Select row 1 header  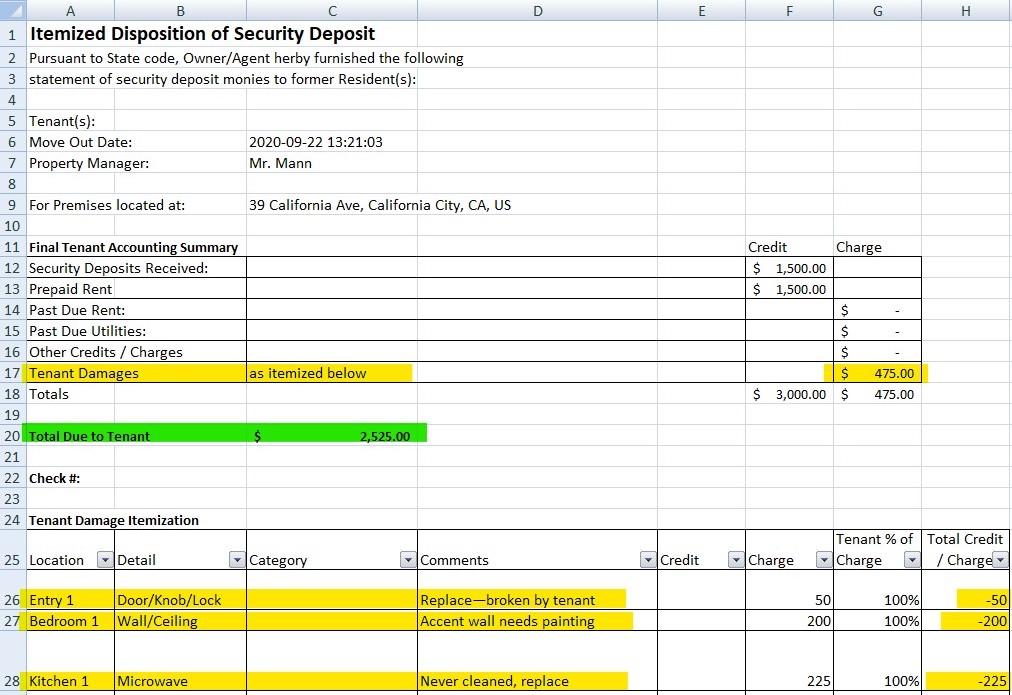coord(13,34)
